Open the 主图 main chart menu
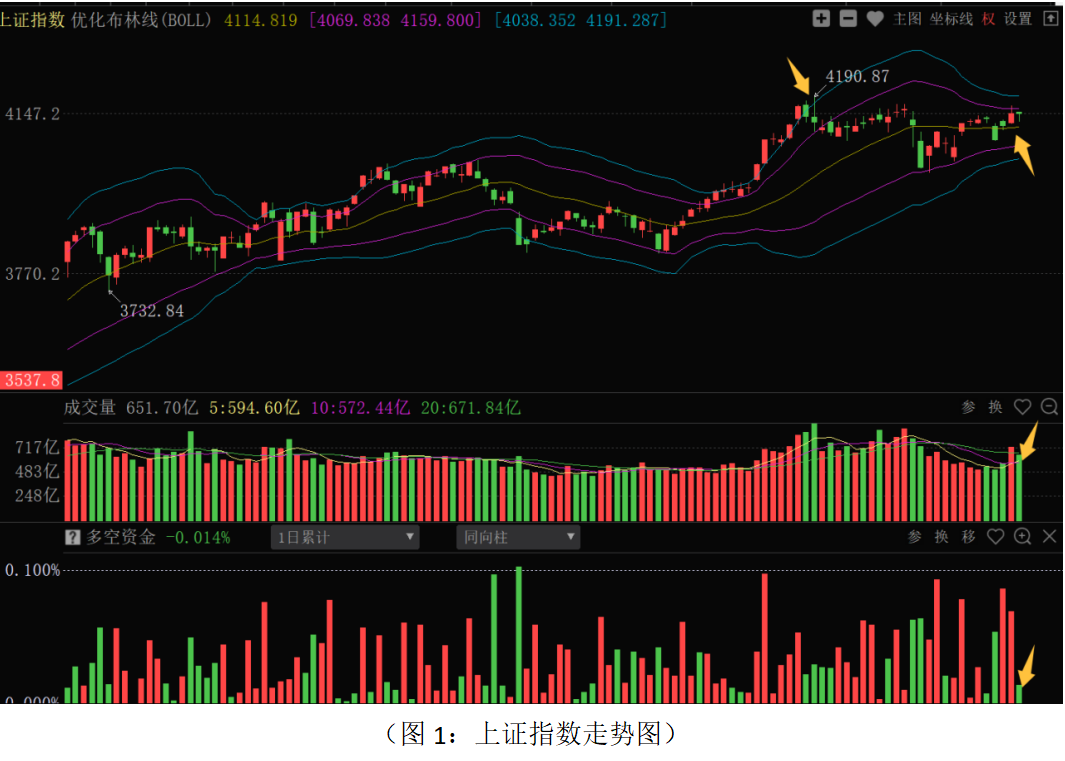 click(x=907, y=19)
